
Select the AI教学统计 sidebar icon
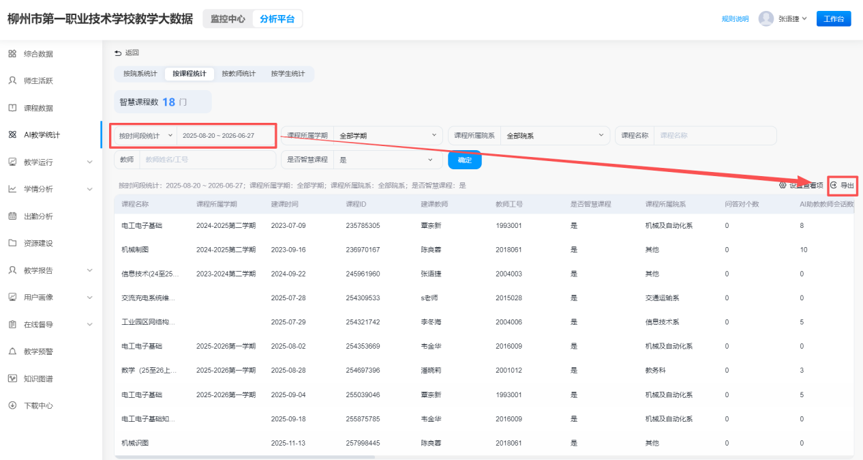pyautogui.click(x=12, y=135)
